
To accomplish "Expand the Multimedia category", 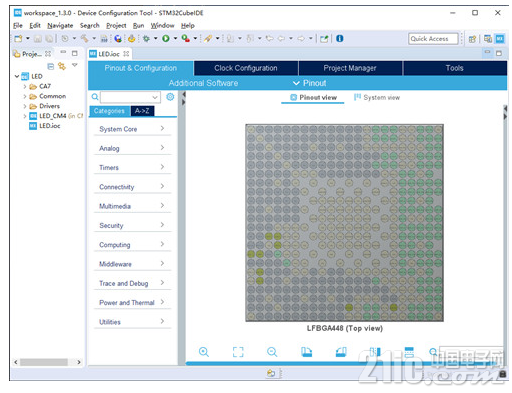I will (132, 206).
